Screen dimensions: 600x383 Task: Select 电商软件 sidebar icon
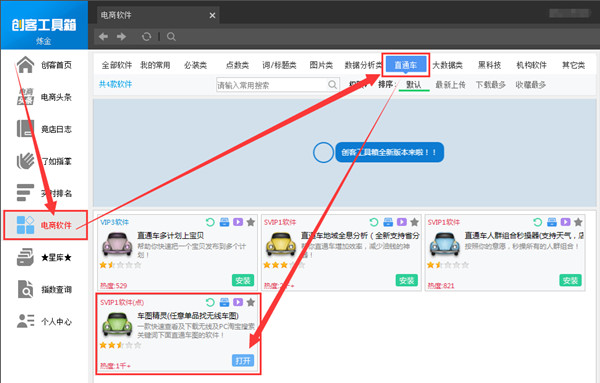point(25,225)
